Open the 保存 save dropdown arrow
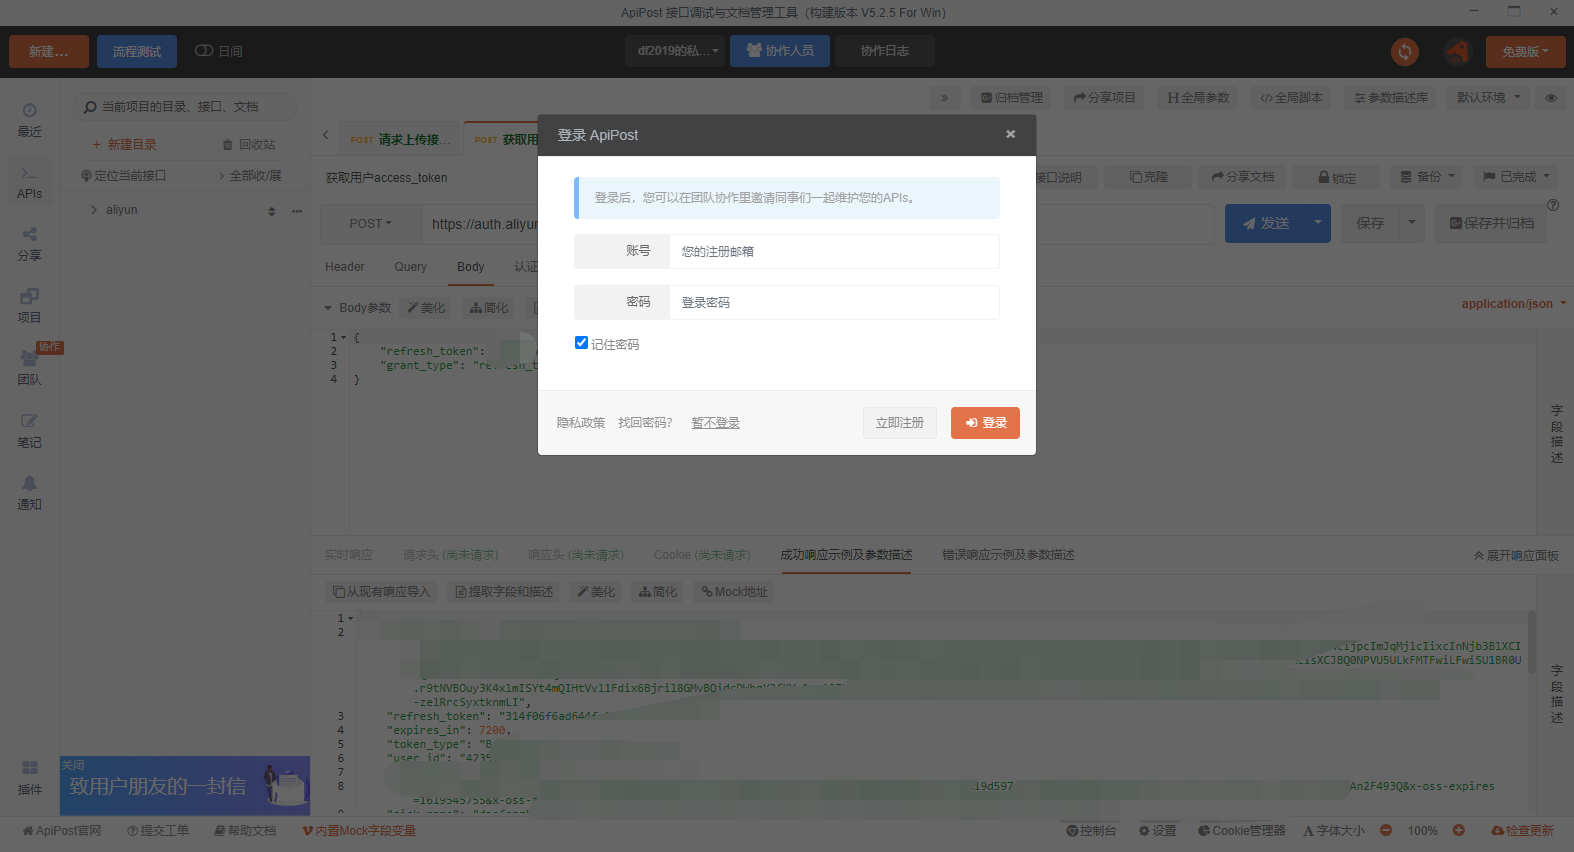 tap(1411, 223)
